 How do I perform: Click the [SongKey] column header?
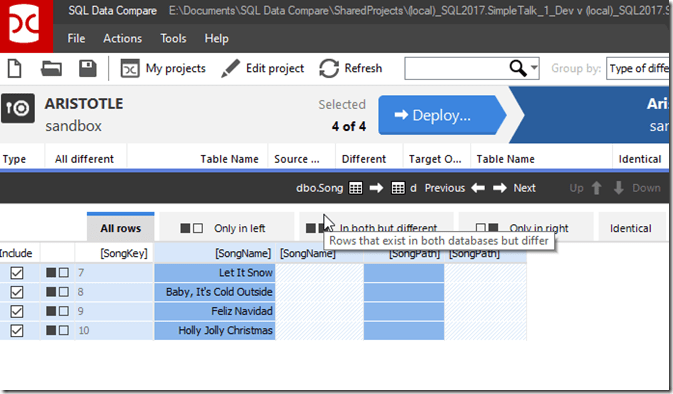114,253
